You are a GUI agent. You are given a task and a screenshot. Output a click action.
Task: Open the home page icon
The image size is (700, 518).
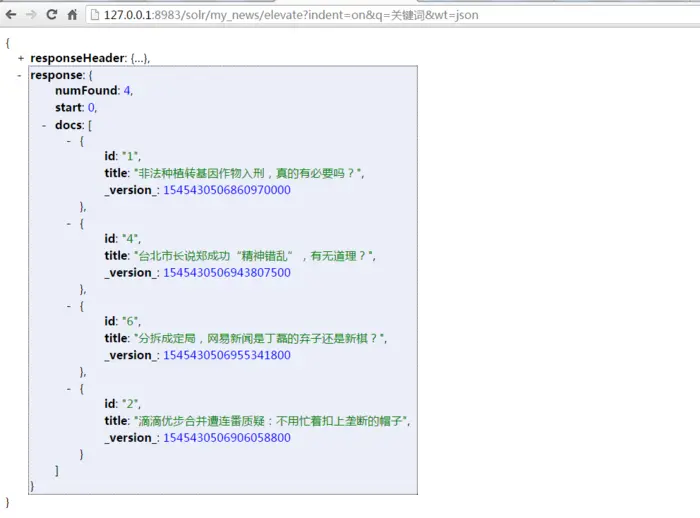[x=72, y=15]
